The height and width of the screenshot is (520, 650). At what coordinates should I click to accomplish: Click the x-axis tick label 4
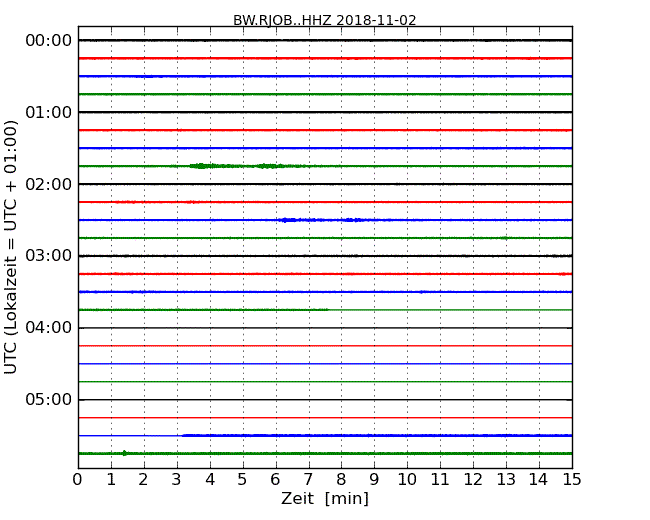tap(210, 479)
